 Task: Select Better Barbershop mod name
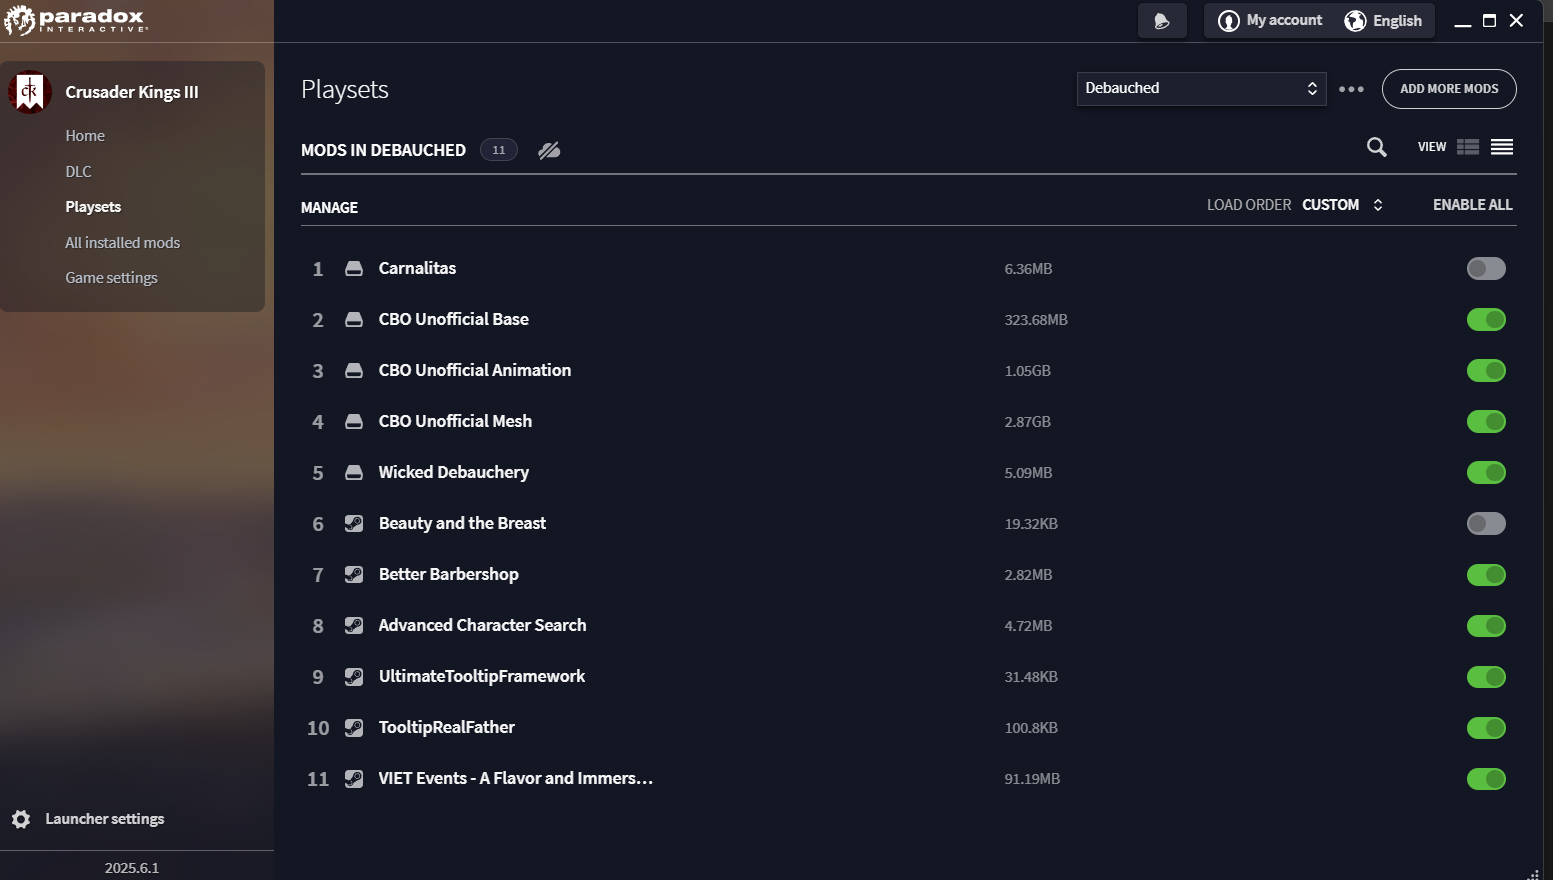[x=448, y=574]
